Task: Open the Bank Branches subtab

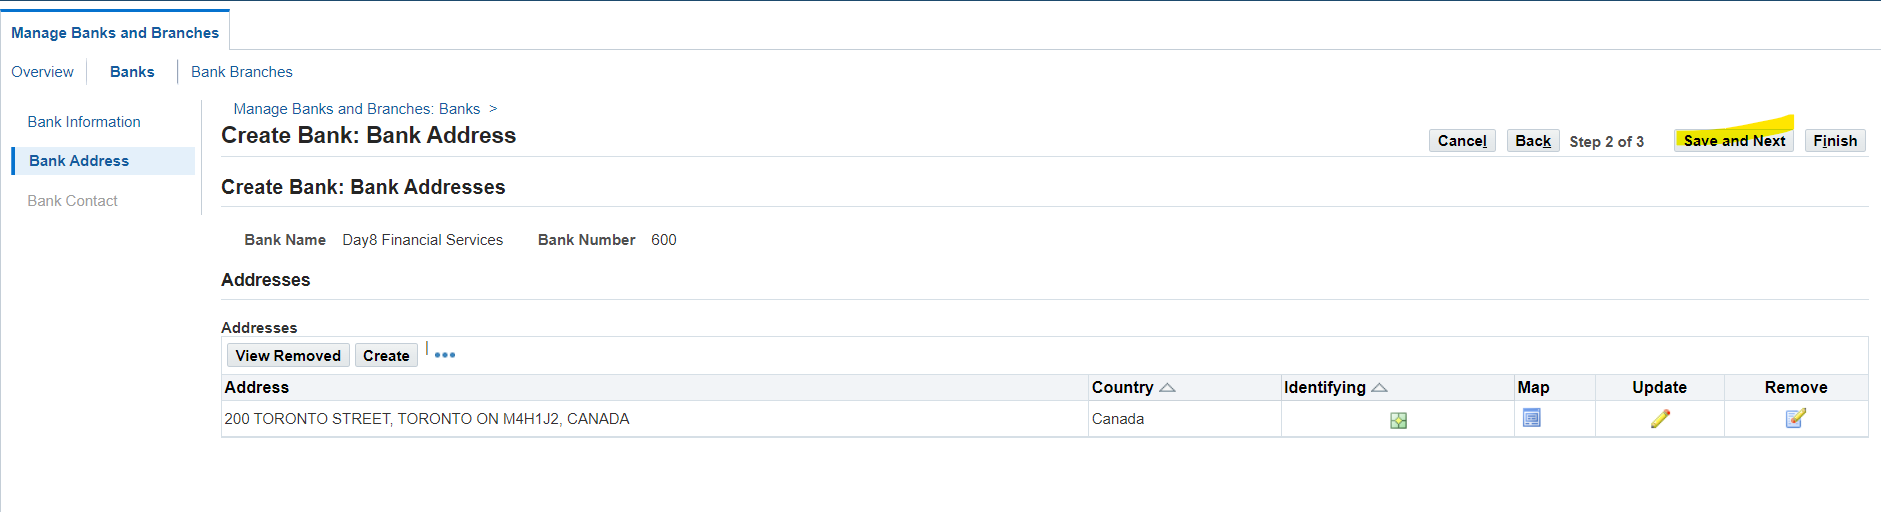Action: coord(241,72)
